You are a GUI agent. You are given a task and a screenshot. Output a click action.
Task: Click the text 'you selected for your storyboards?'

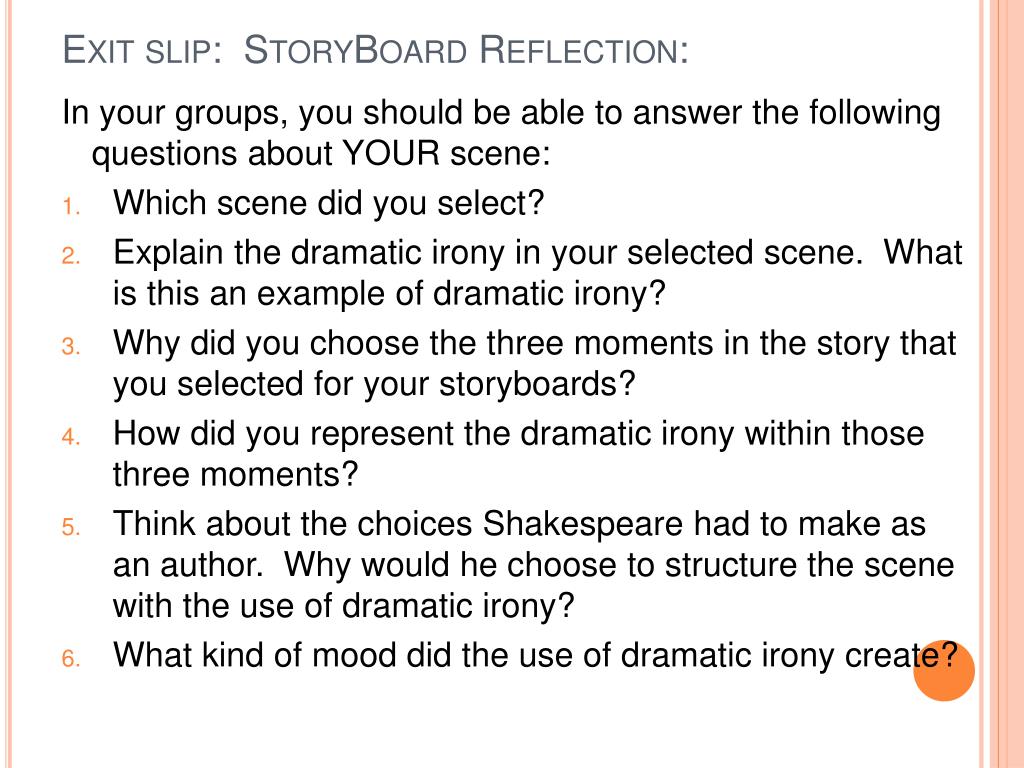[x=374, y=384]
